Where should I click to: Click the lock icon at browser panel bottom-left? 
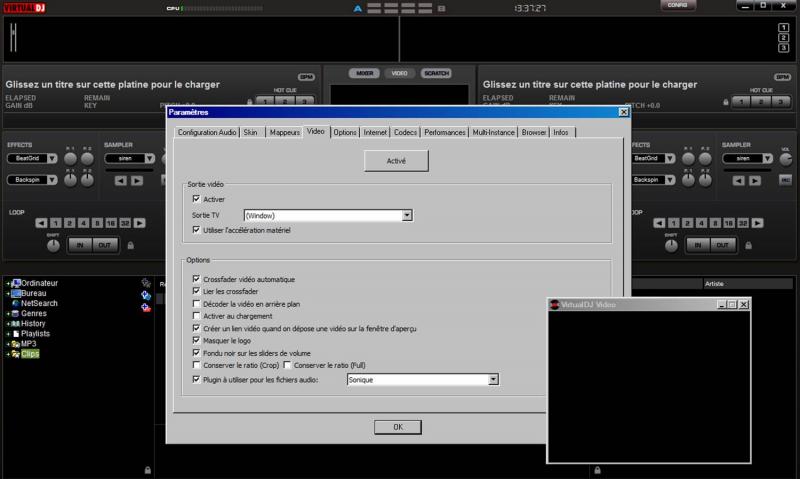(x=148, y=468)
